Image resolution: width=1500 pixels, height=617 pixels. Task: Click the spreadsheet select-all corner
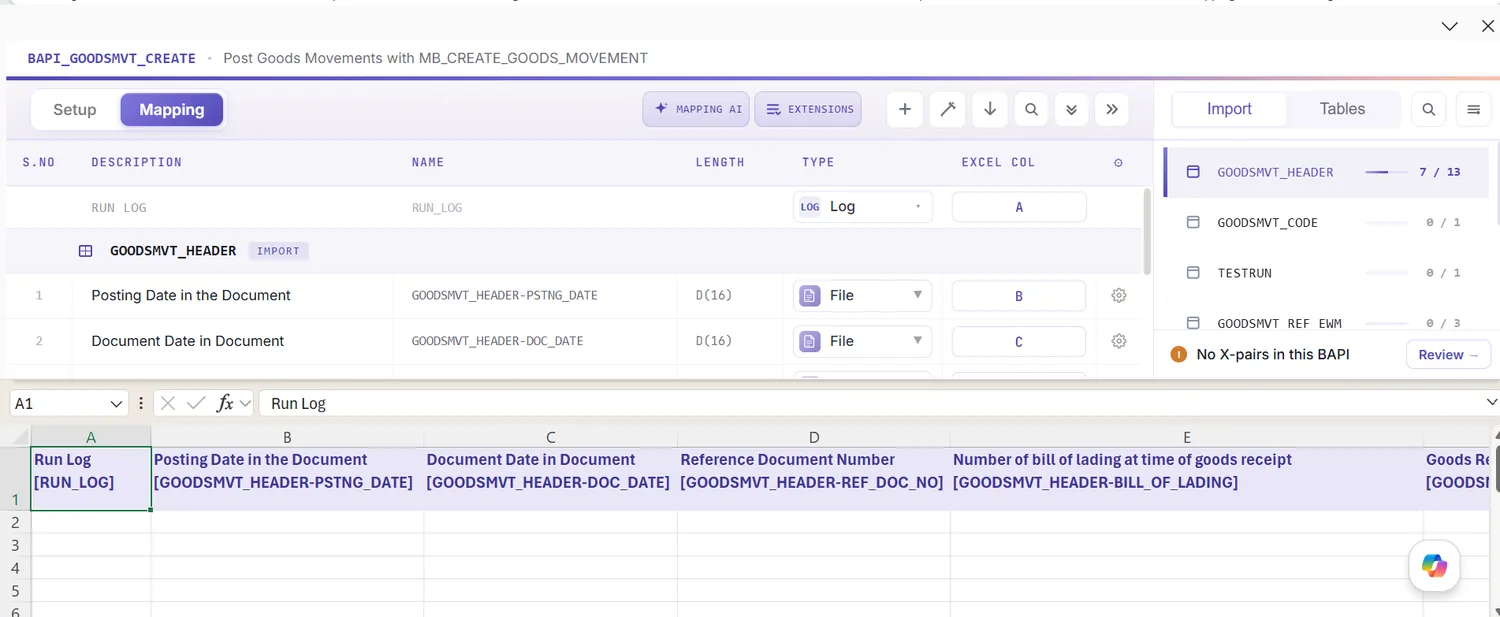tap(15, 437)
